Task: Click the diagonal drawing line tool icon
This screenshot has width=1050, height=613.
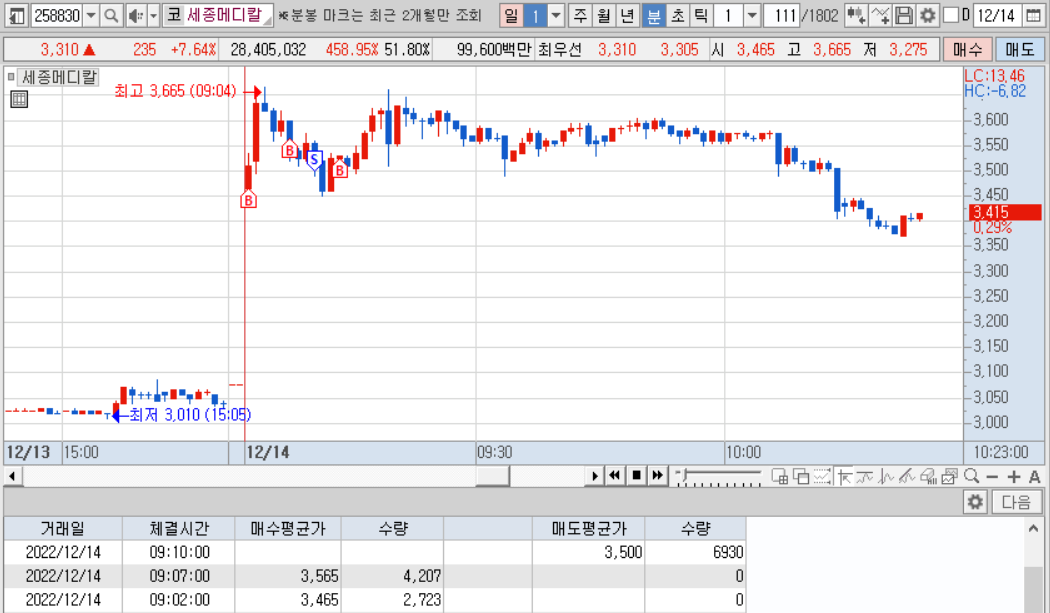Action: tap(907, 476)
